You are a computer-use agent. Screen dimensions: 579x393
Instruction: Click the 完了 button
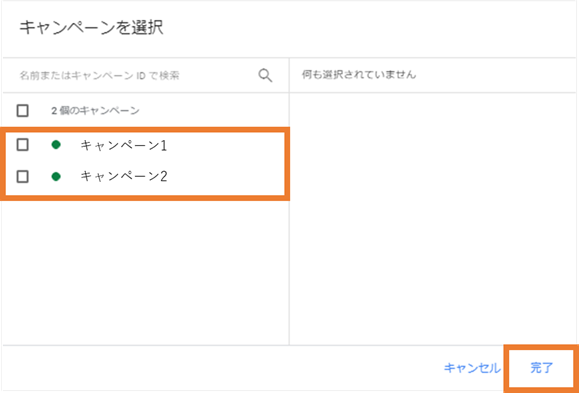click(x=541, y=368)
